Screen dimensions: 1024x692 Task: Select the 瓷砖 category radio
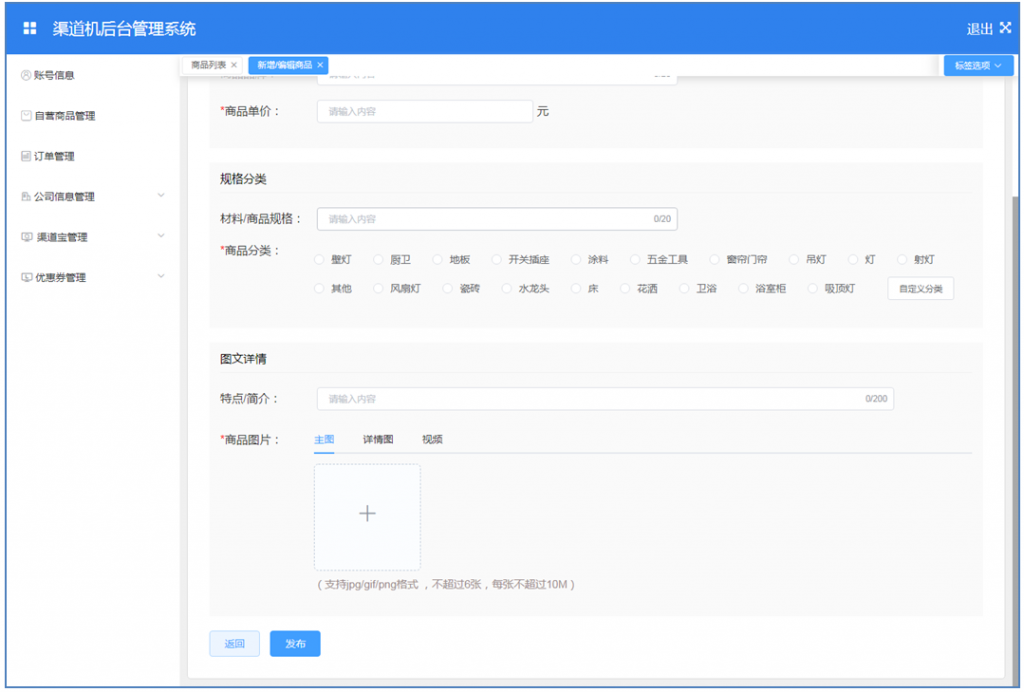coord(447,289)
